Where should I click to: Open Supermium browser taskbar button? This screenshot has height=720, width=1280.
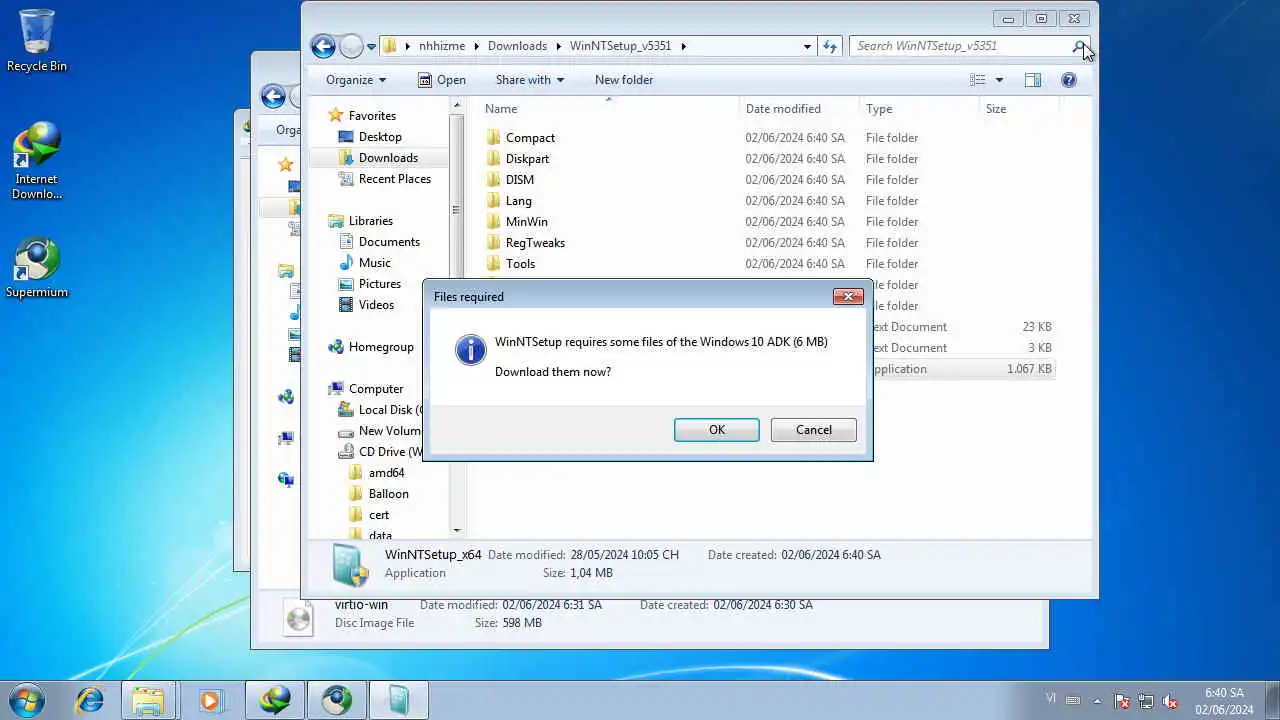pyautogui.click(x=336, y=700)
